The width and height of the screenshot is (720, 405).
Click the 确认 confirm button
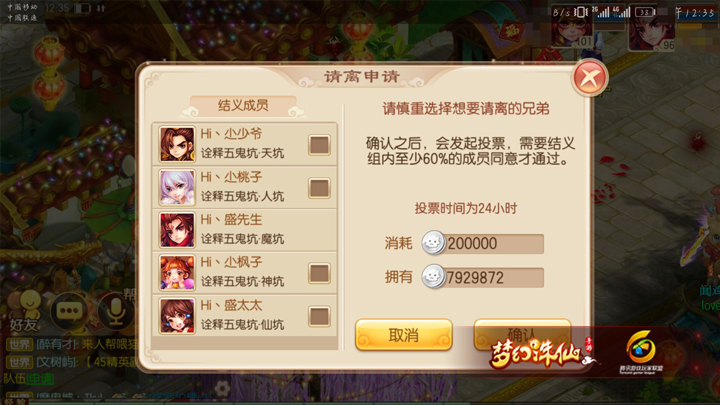tap(522, 335)
